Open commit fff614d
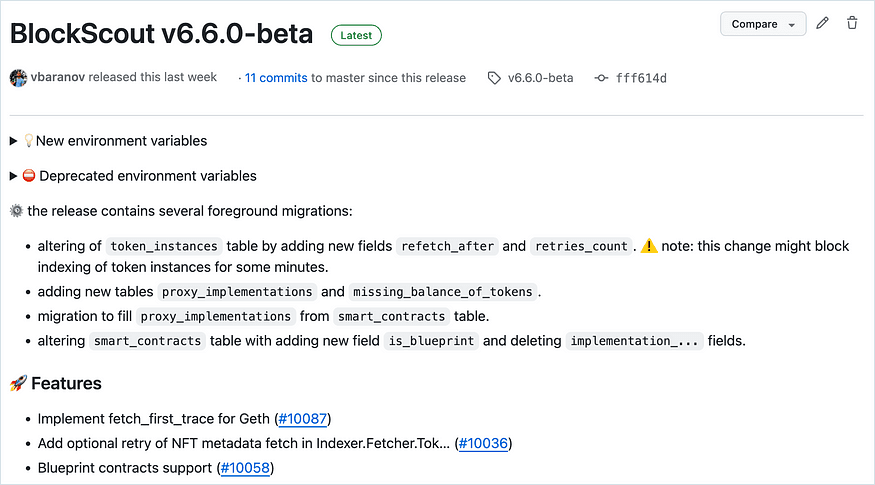The image size is (875, 485). pyautogui.click(x=641, y=78)
